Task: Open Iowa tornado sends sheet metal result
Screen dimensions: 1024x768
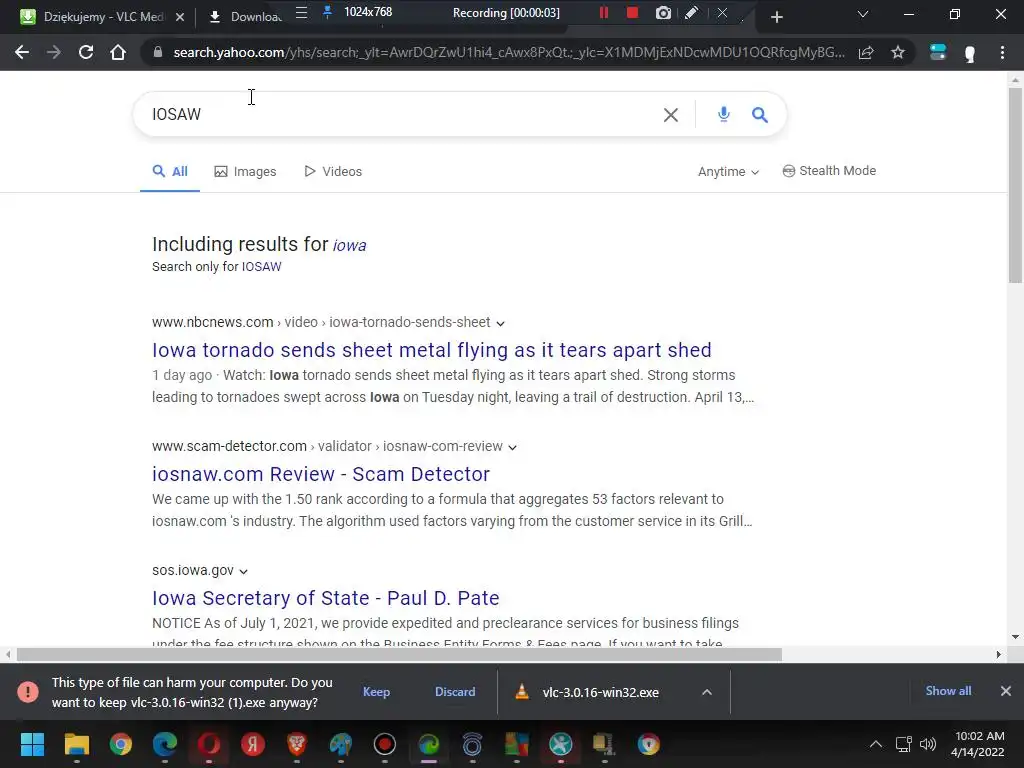Action: click(432, 350)
